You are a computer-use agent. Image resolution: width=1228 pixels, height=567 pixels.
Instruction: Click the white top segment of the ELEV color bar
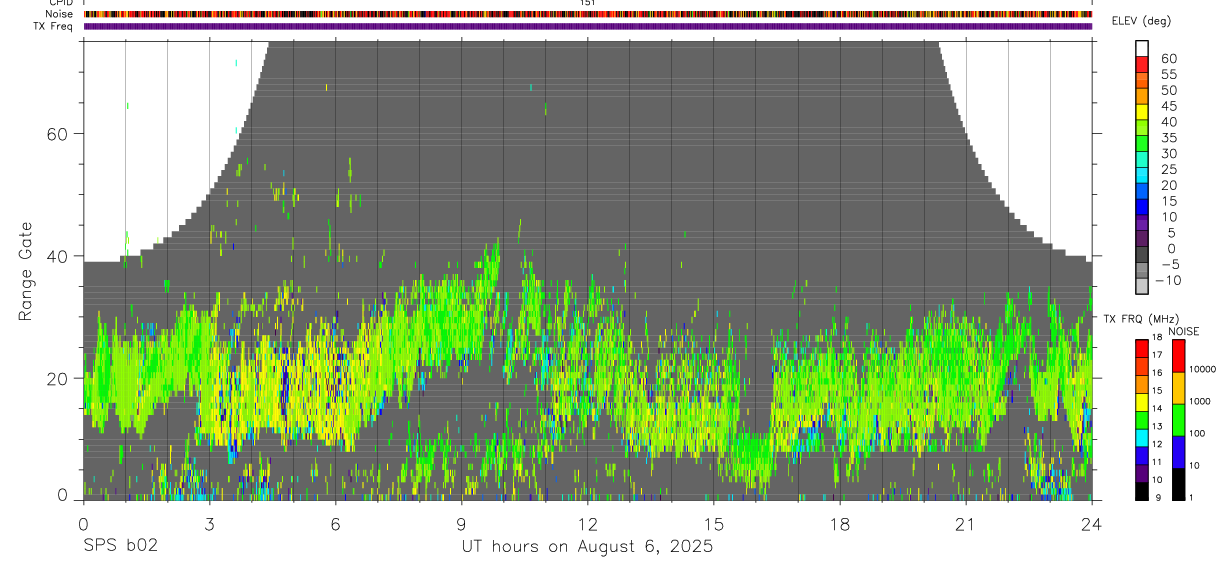[x=1142, y=49]
